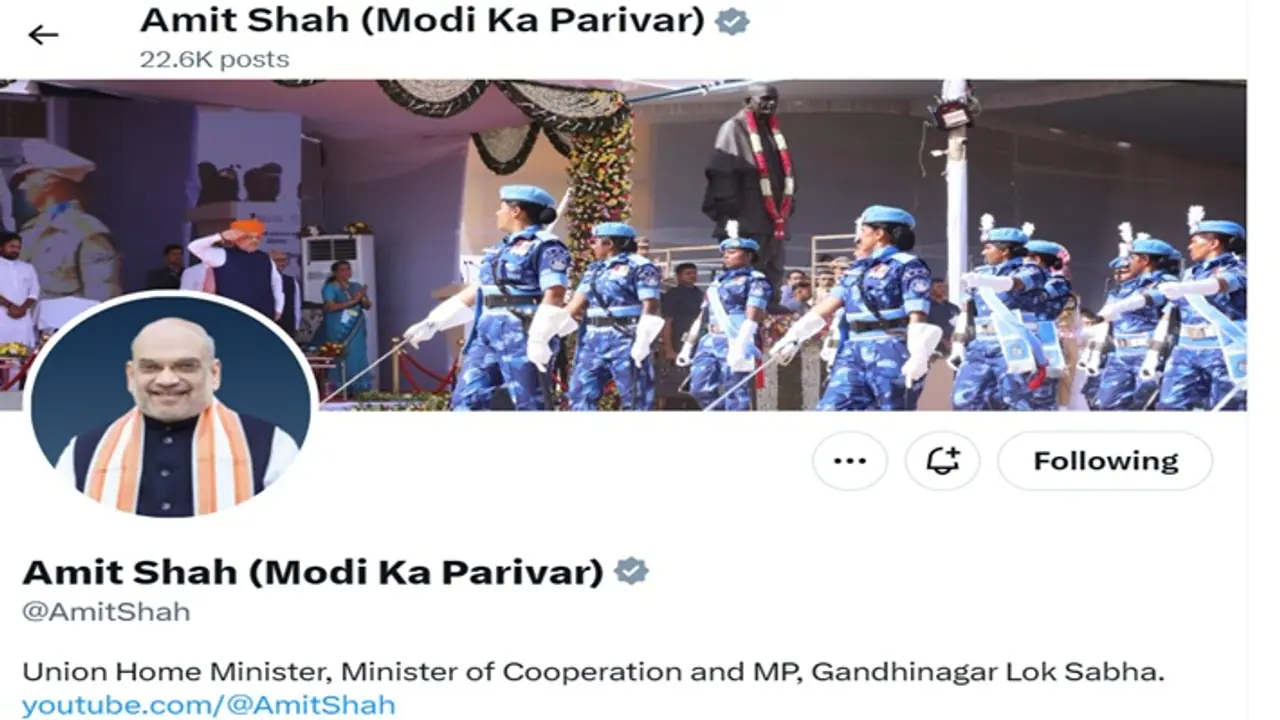Click the Amit Shah (Modi Ka Parivar) header title
Screen dimensions: 1280x720
pos(422,20)
